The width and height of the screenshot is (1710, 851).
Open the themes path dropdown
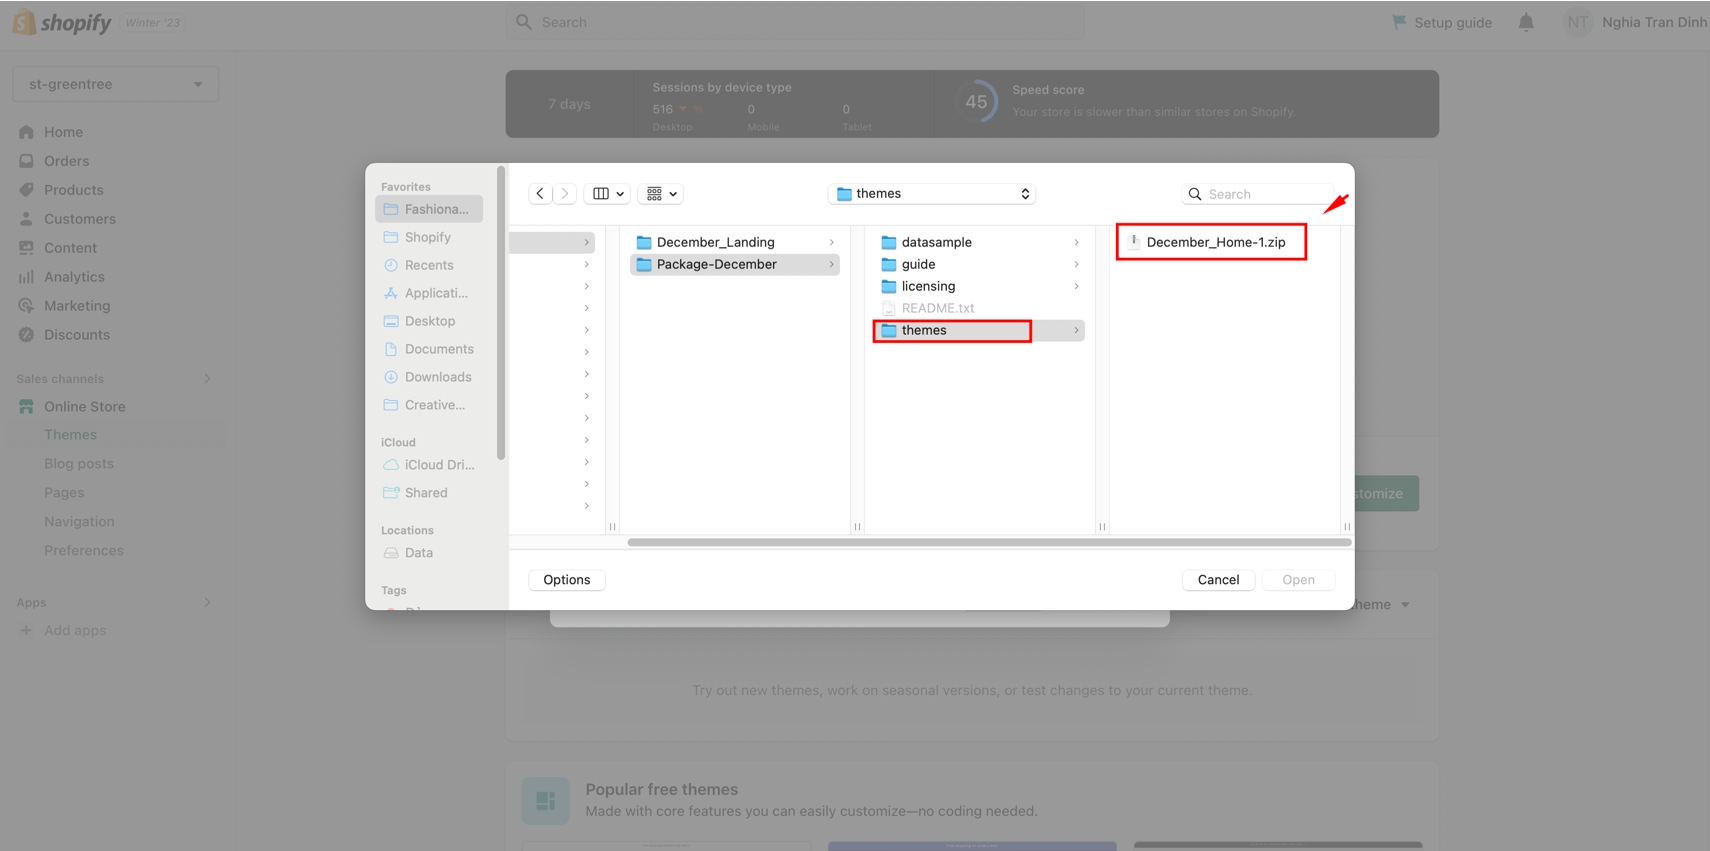click(x=932, y=194)
